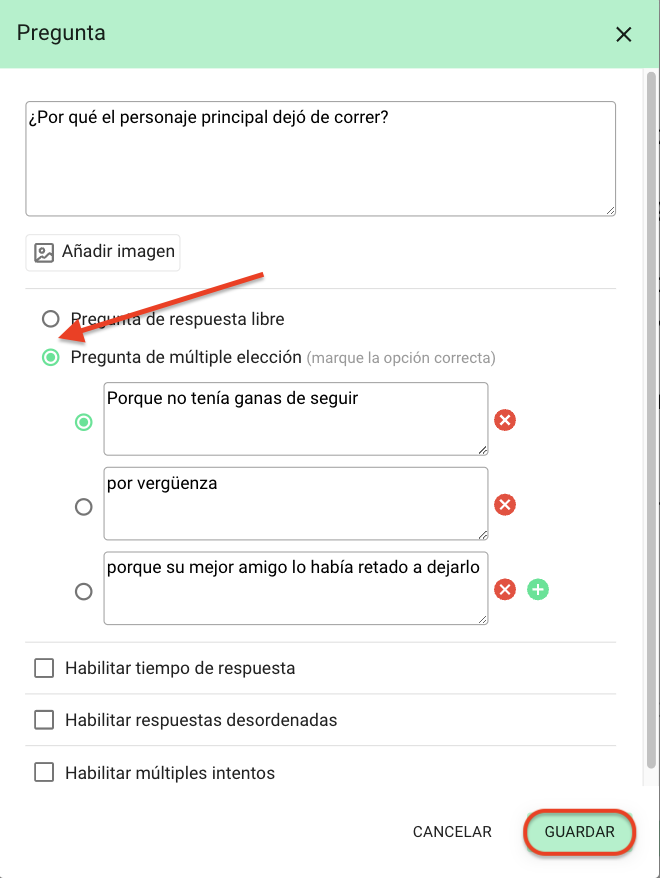
Task: Delete the 'Porque no tenía ganas' answer option
Action: click(504, 420)
